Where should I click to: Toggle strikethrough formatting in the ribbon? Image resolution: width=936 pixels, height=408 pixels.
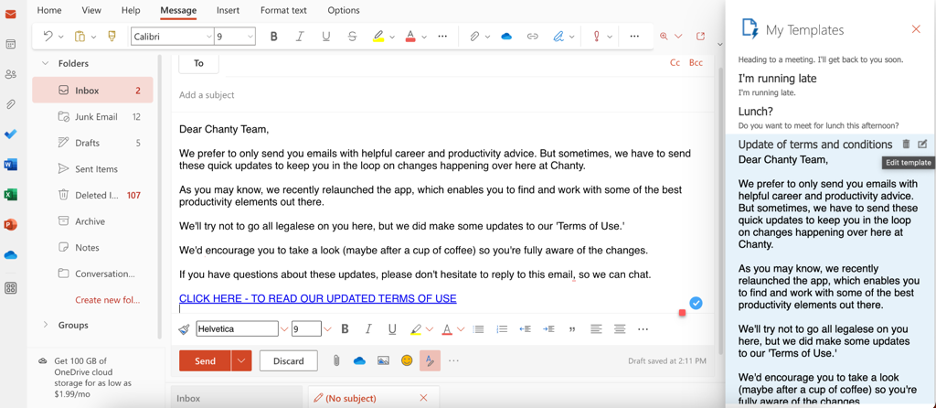[x=352, y=37]
